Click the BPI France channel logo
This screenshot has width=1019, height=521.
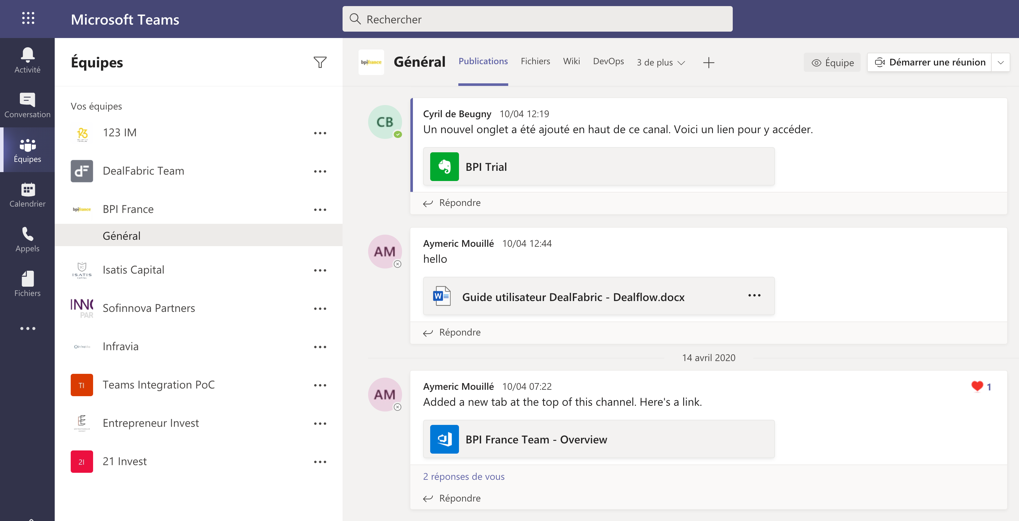pyautogui.click(x=371, y=62)
